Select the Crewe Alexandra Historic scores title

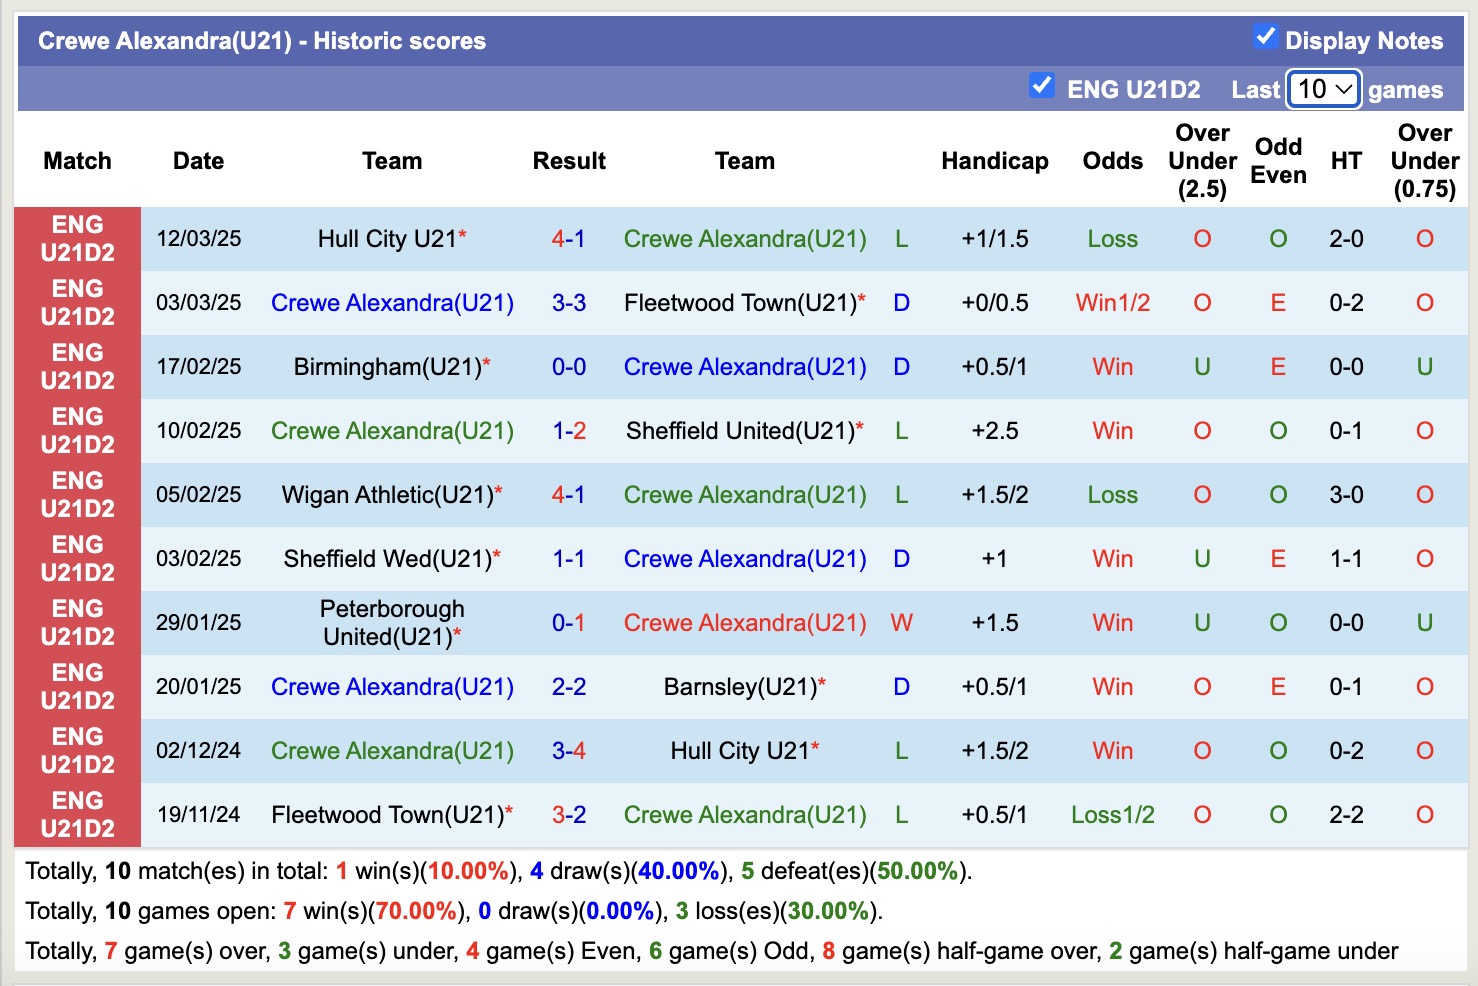[261, 40]
